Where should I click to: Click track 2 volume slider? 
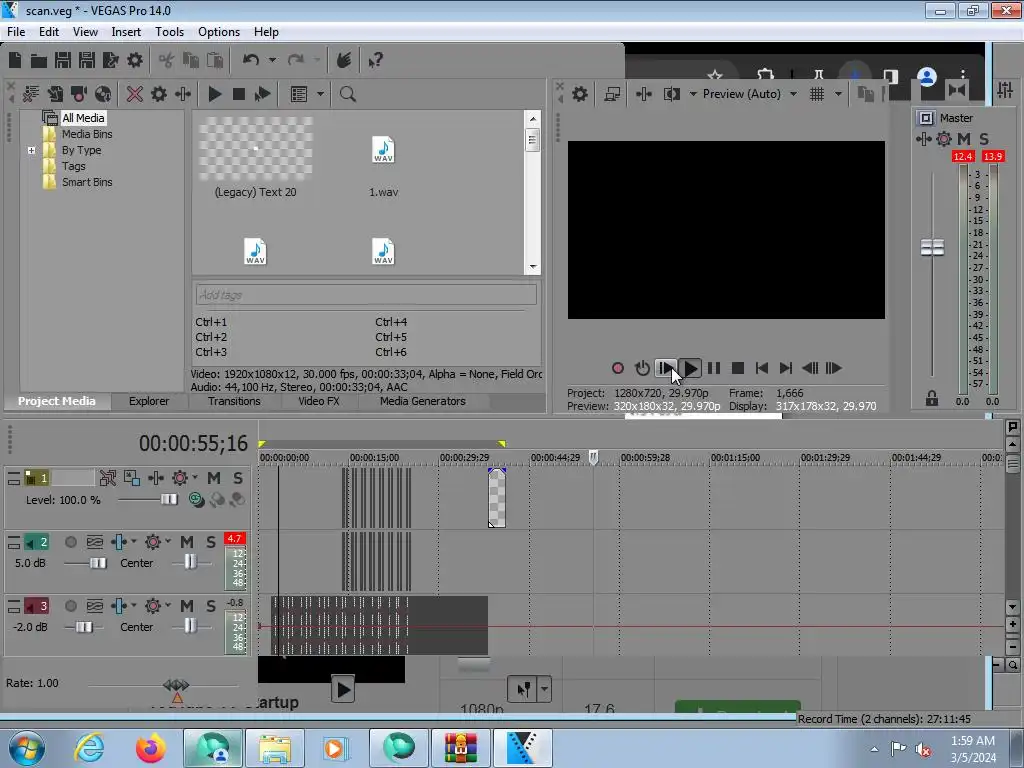97,563
